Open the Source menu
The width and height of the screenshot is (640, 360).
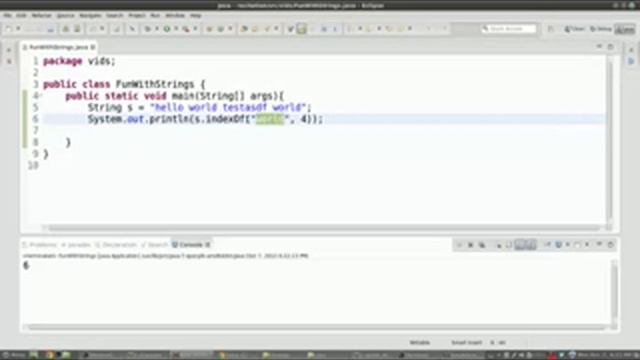[x=66, y=16]
